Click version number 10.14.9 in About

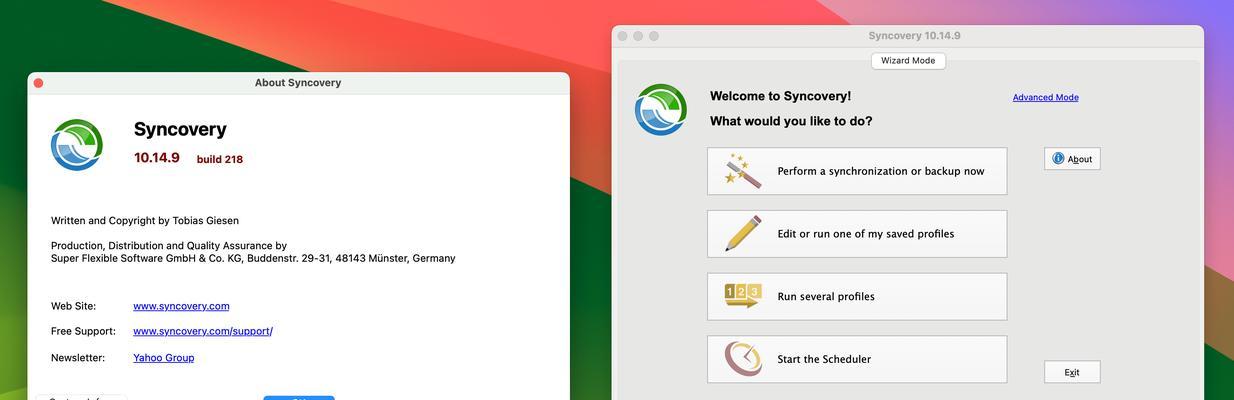[157, 158]
